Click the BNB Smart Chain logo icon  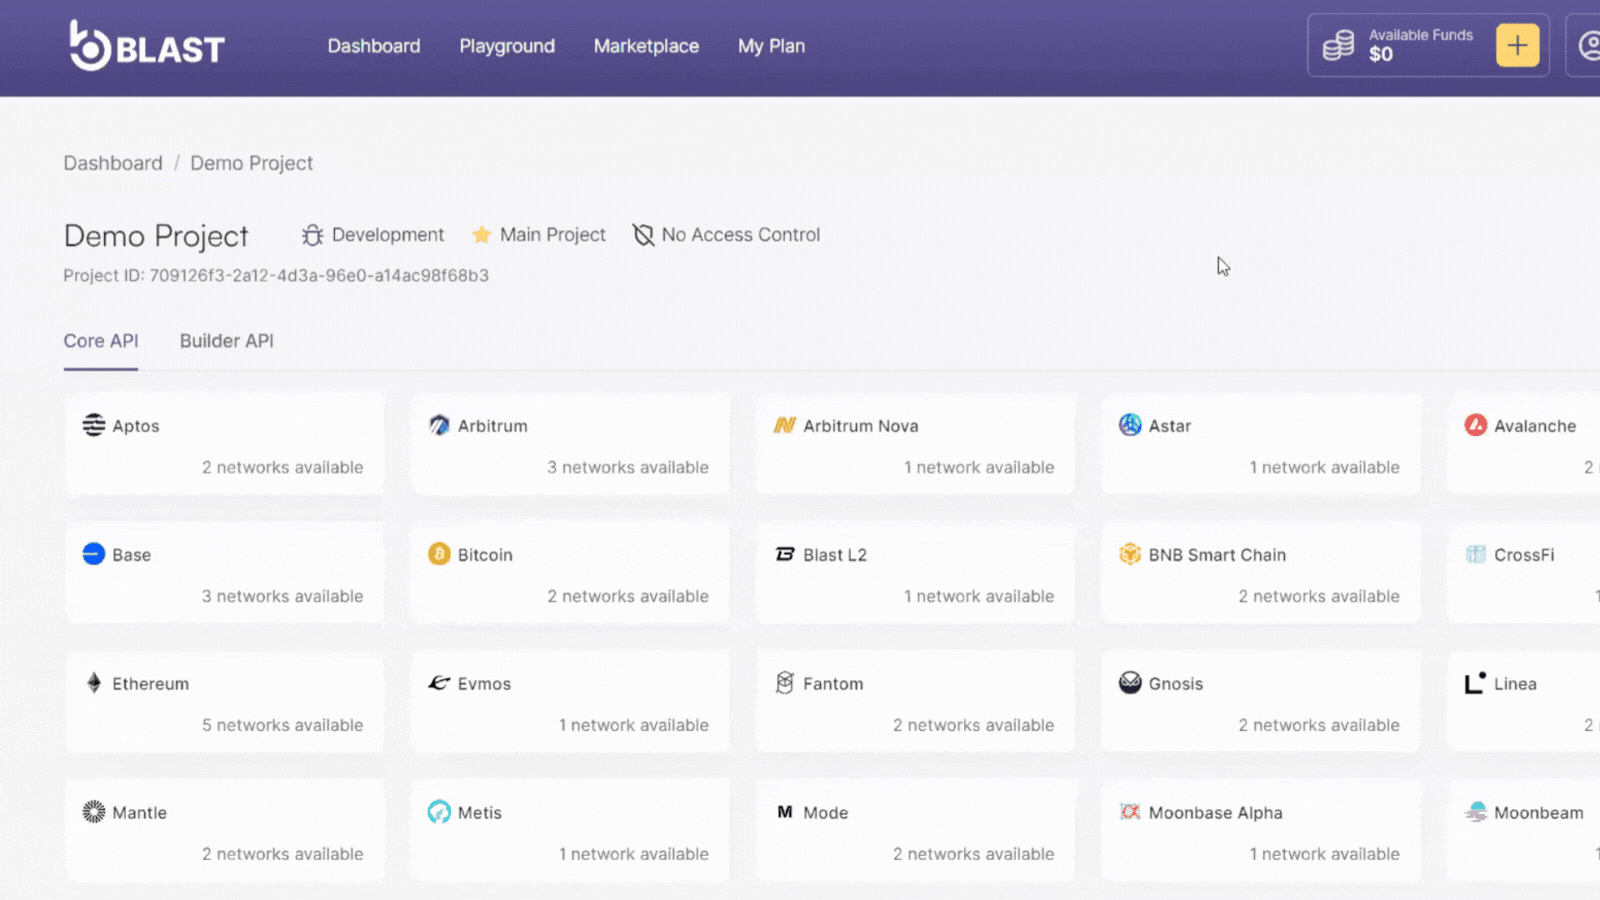pyautogui.click(x=1130, y=554)
